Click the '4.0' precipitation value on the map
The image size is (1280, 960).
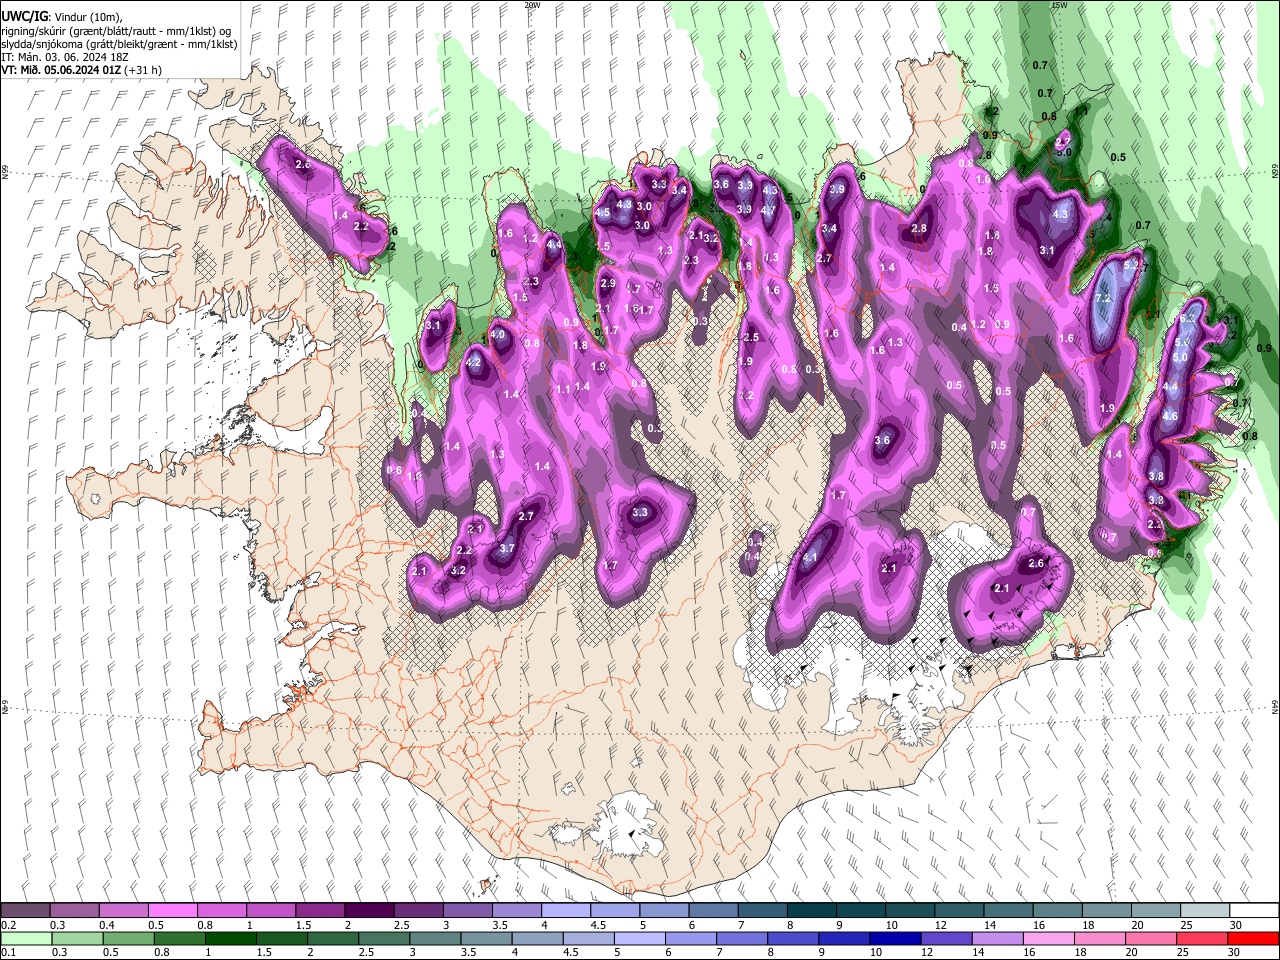pyautogui.click(x=498, y=335)
